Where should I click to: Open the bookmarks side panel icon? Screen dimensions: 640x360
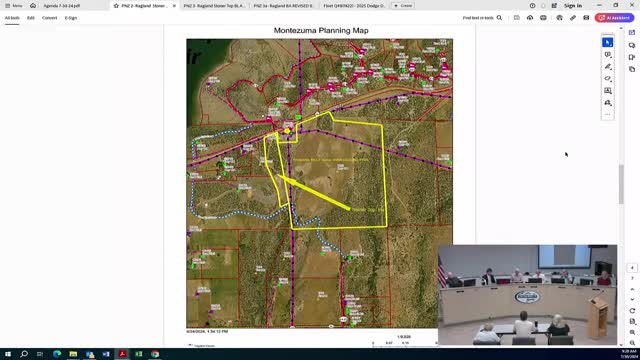click(x=632, y=57)
